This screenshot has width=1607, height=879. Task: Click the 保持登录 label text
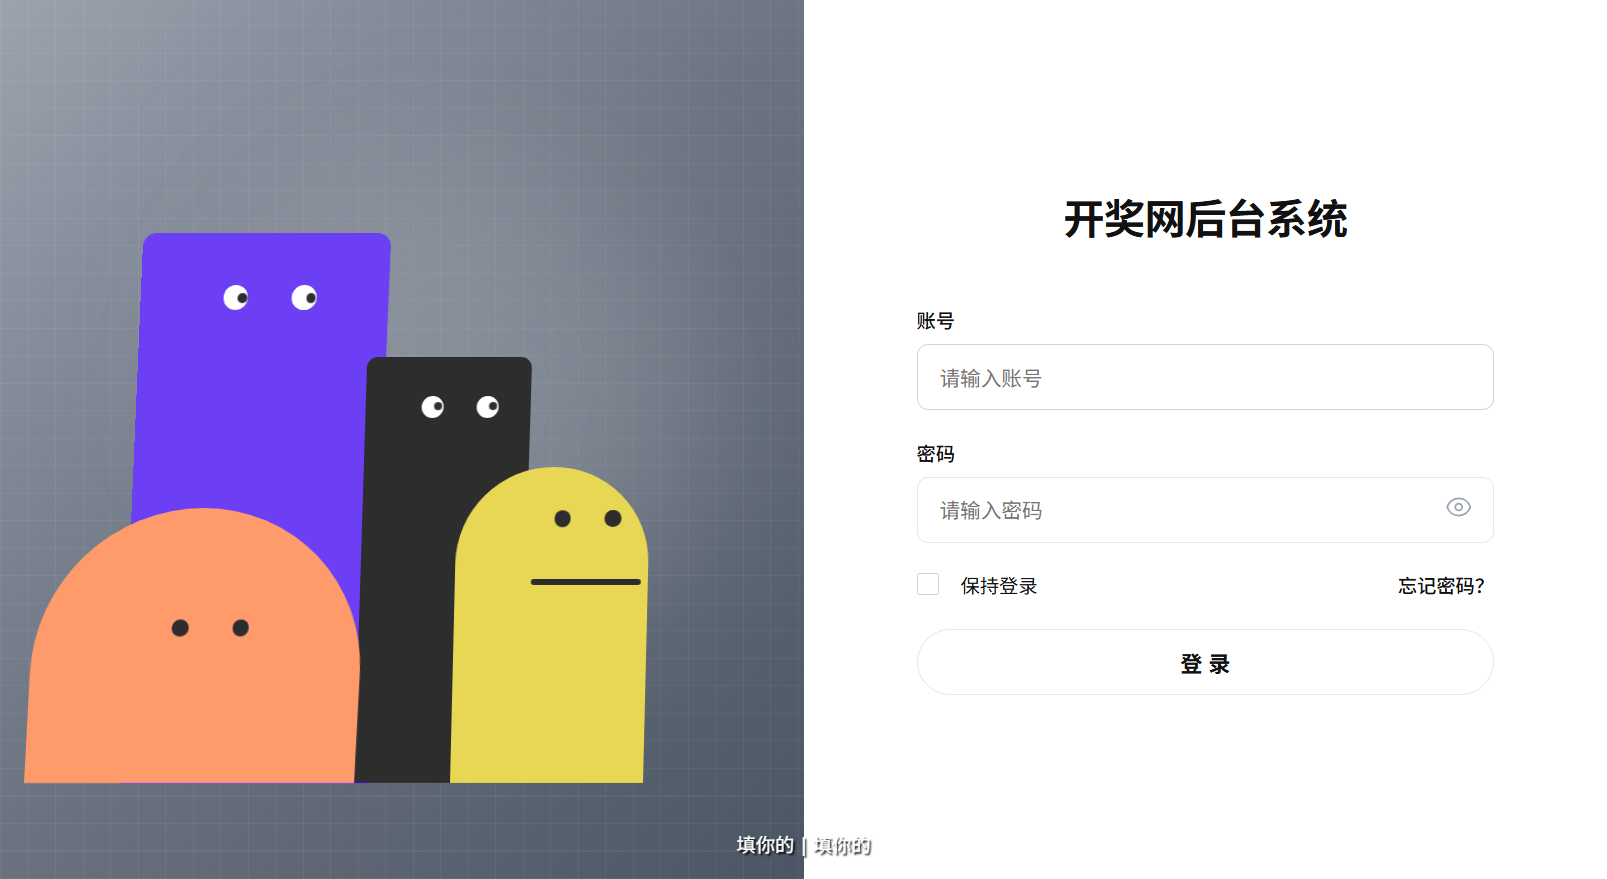[999, 586]
